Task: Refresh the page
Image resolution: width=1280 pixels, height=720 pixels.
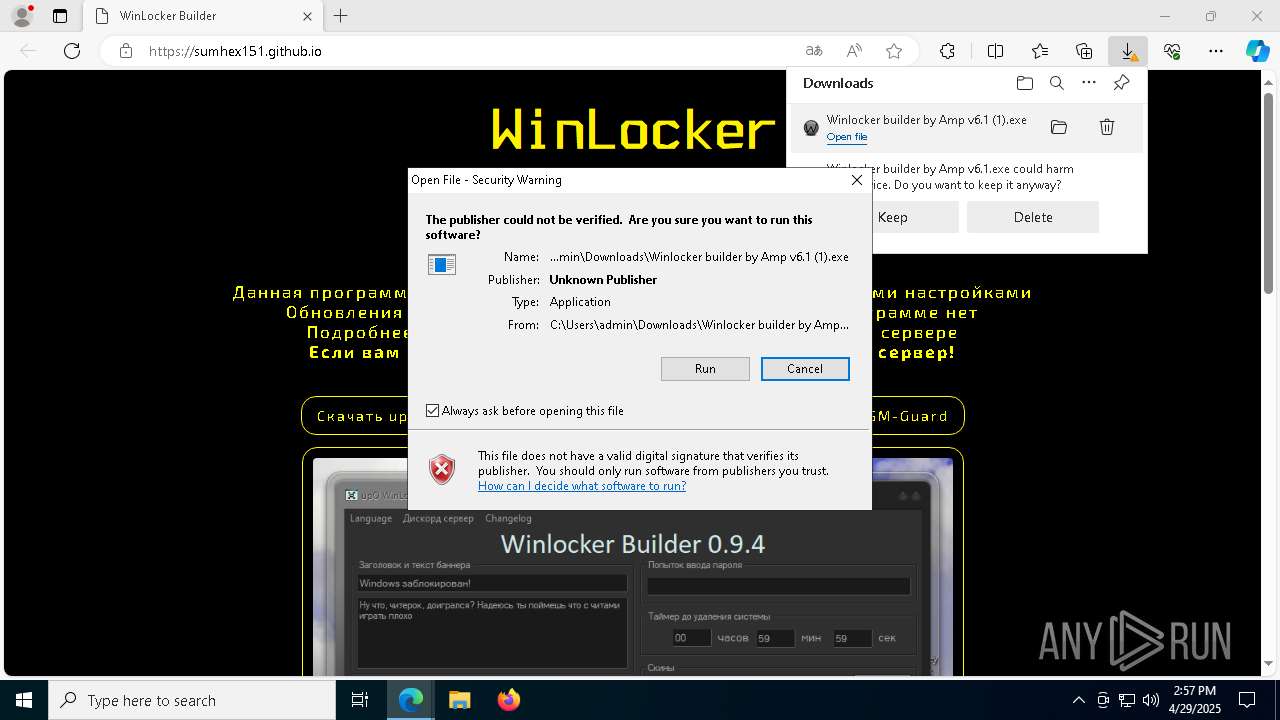Action: tap(72, 51)
